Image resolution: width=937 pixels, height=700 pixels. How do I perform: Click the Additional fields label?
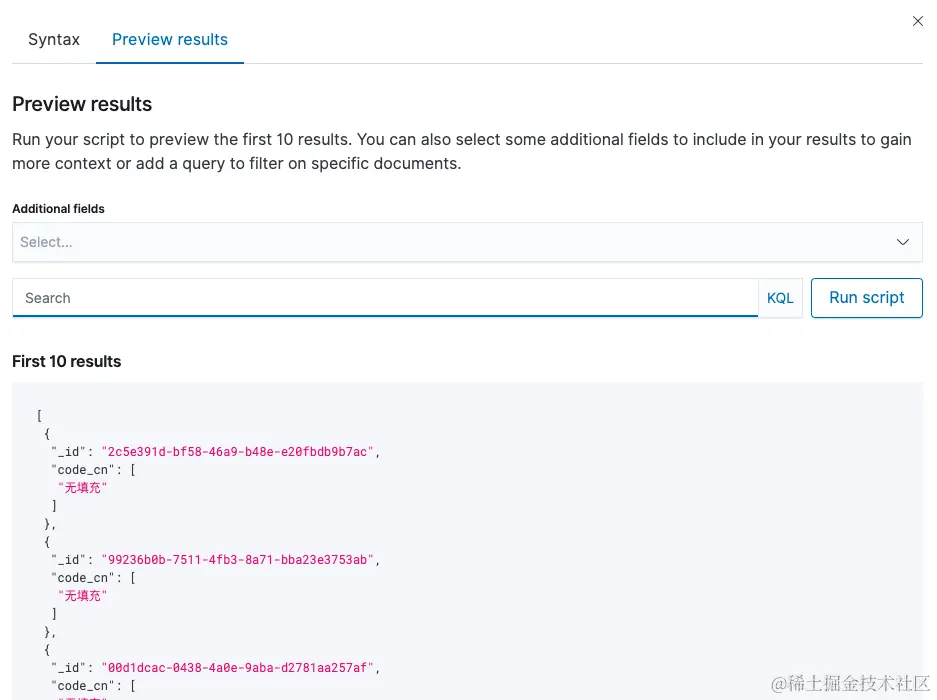tap(58, 209)
